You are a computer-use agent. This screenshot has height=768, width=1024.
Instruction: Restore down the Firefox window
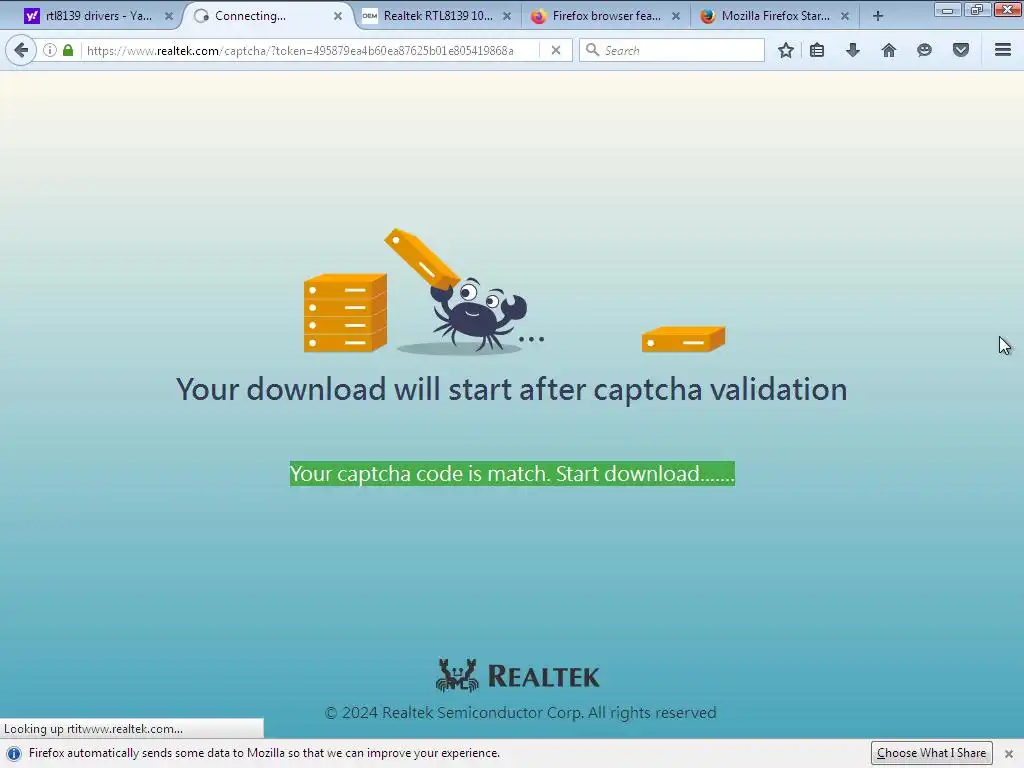pyautogui.click(x=976, y=10)
